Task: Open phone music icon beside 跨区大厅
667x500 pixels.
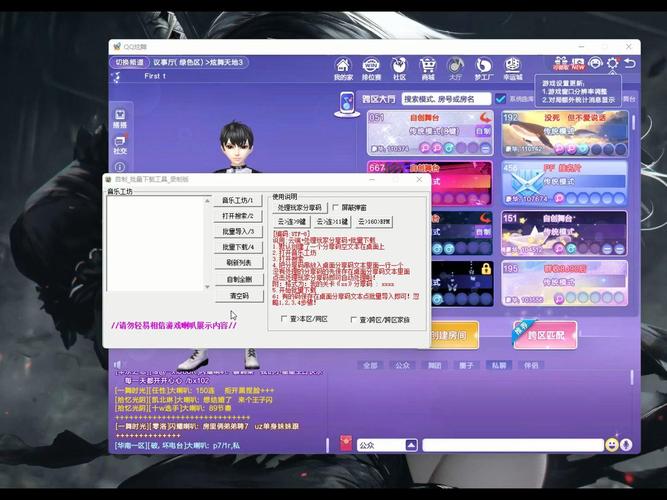Action: (347, 103)
